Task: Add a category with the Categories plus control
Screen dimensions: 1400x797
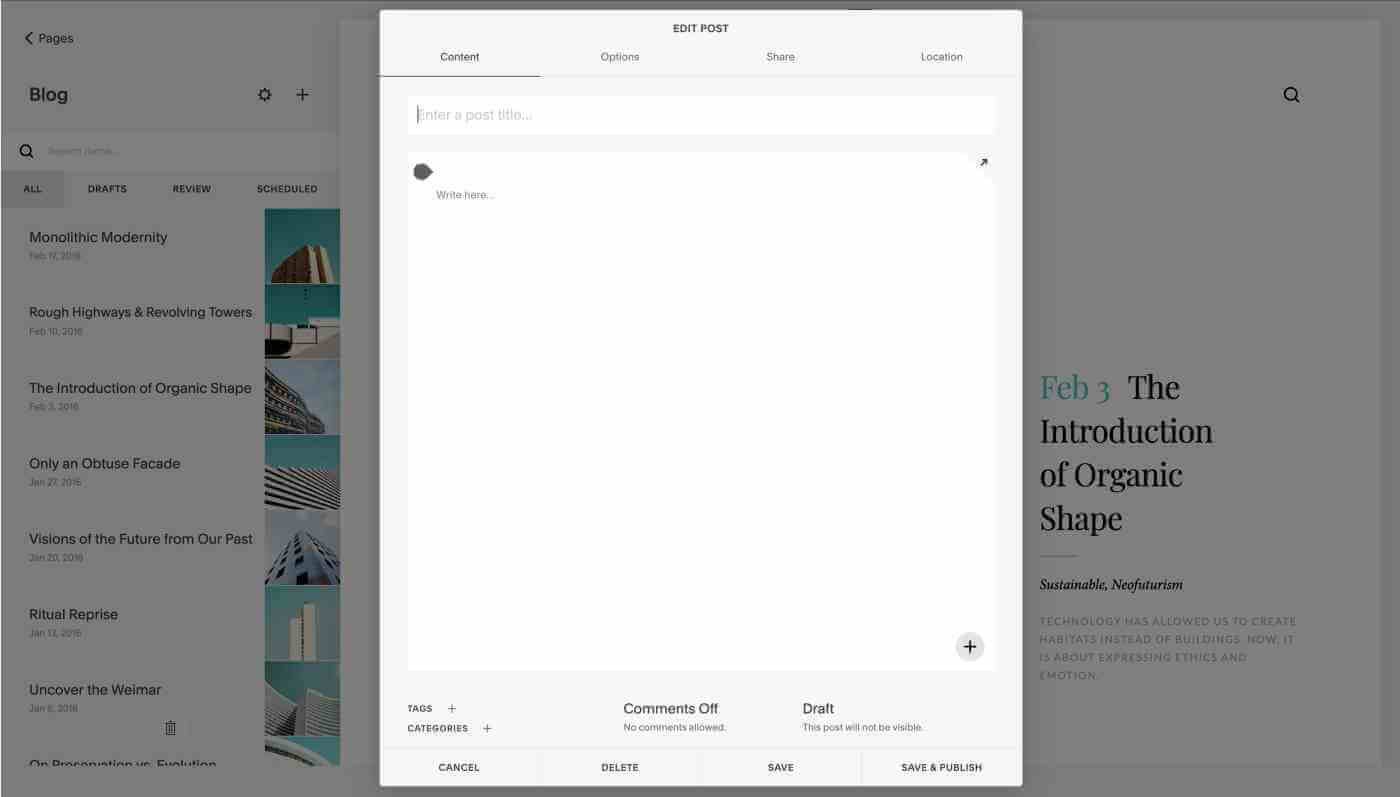Action: tap(487, 728)
